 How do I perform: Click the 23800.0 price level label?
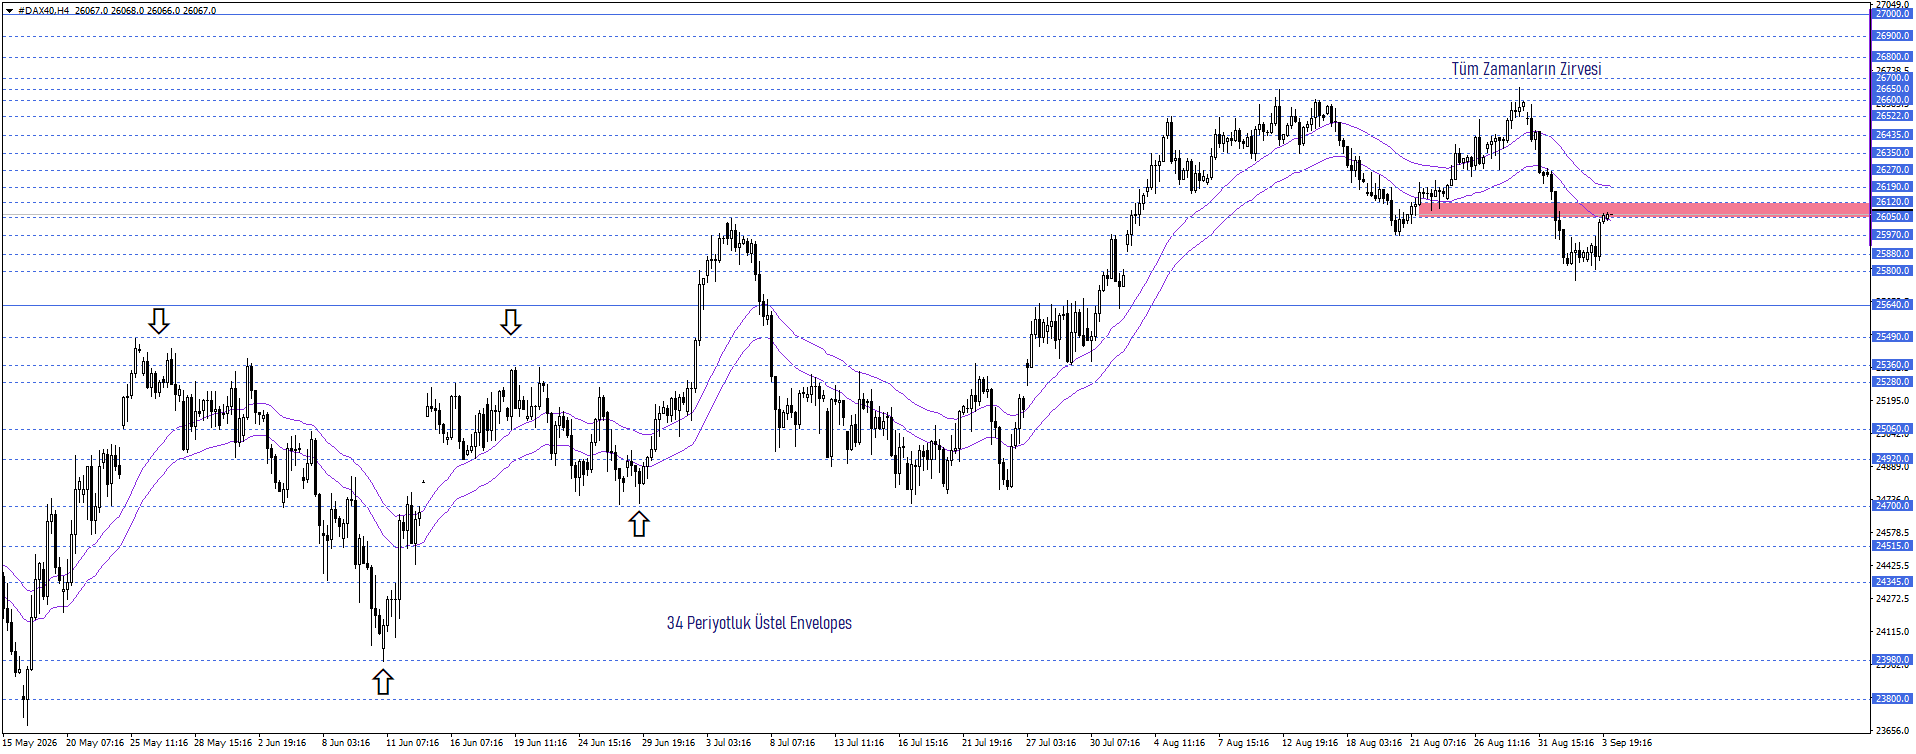pyautogui.click(x=1892, y=699)
